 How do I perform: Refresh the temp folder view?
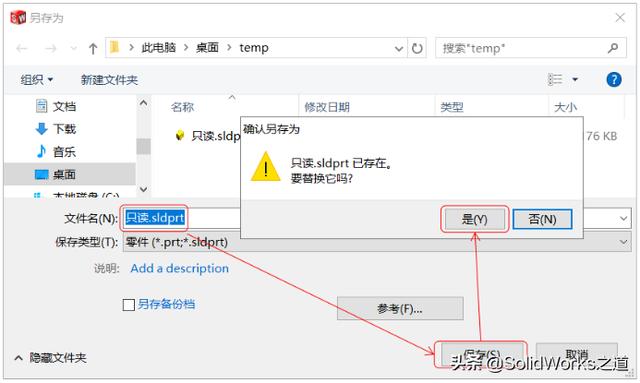[417, 49]
